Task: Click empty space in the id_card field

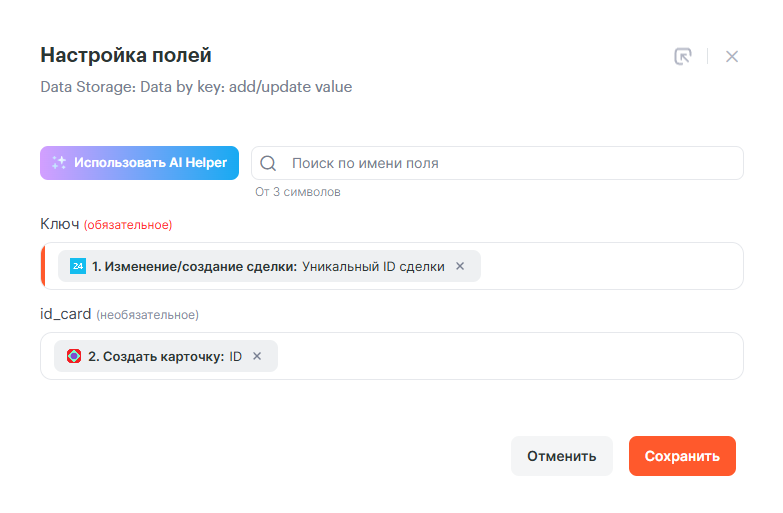Action: 510,356
